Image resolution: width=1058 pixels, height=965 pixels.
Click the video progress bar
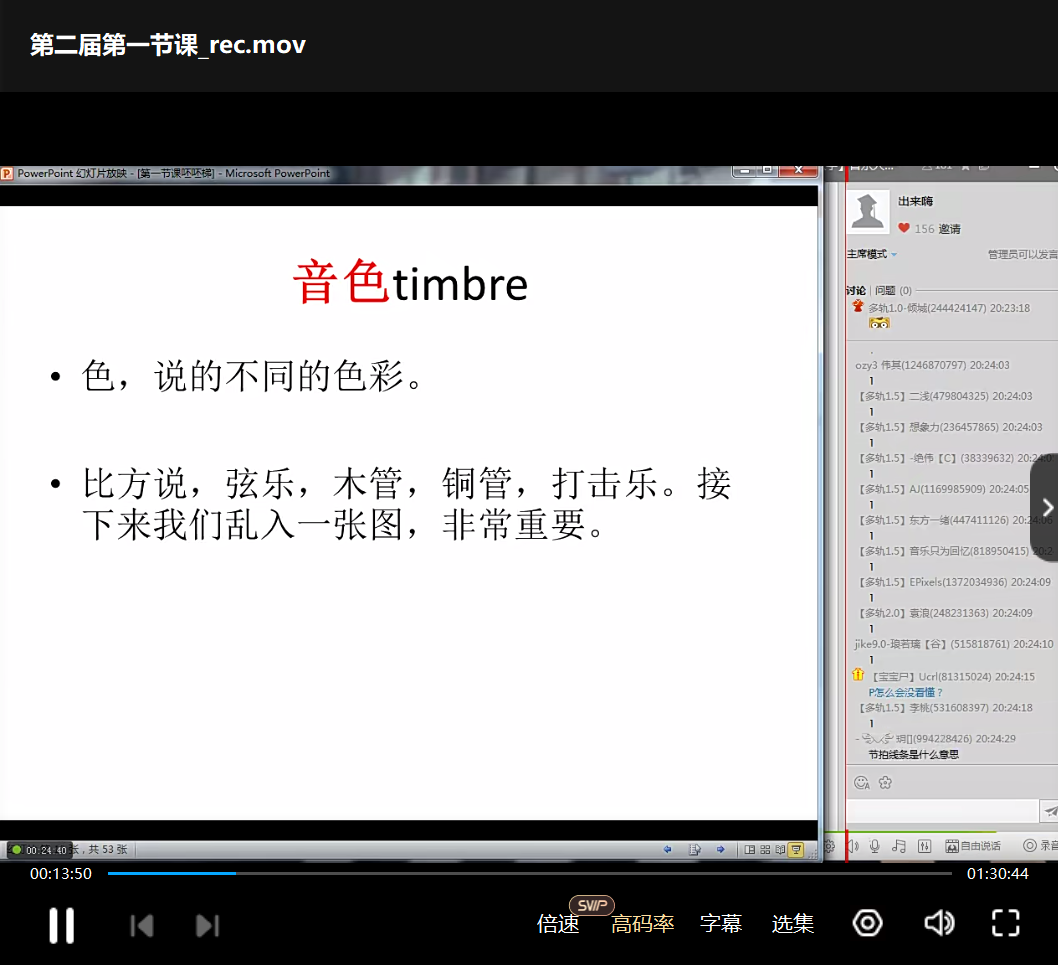[x=530, y=873]
